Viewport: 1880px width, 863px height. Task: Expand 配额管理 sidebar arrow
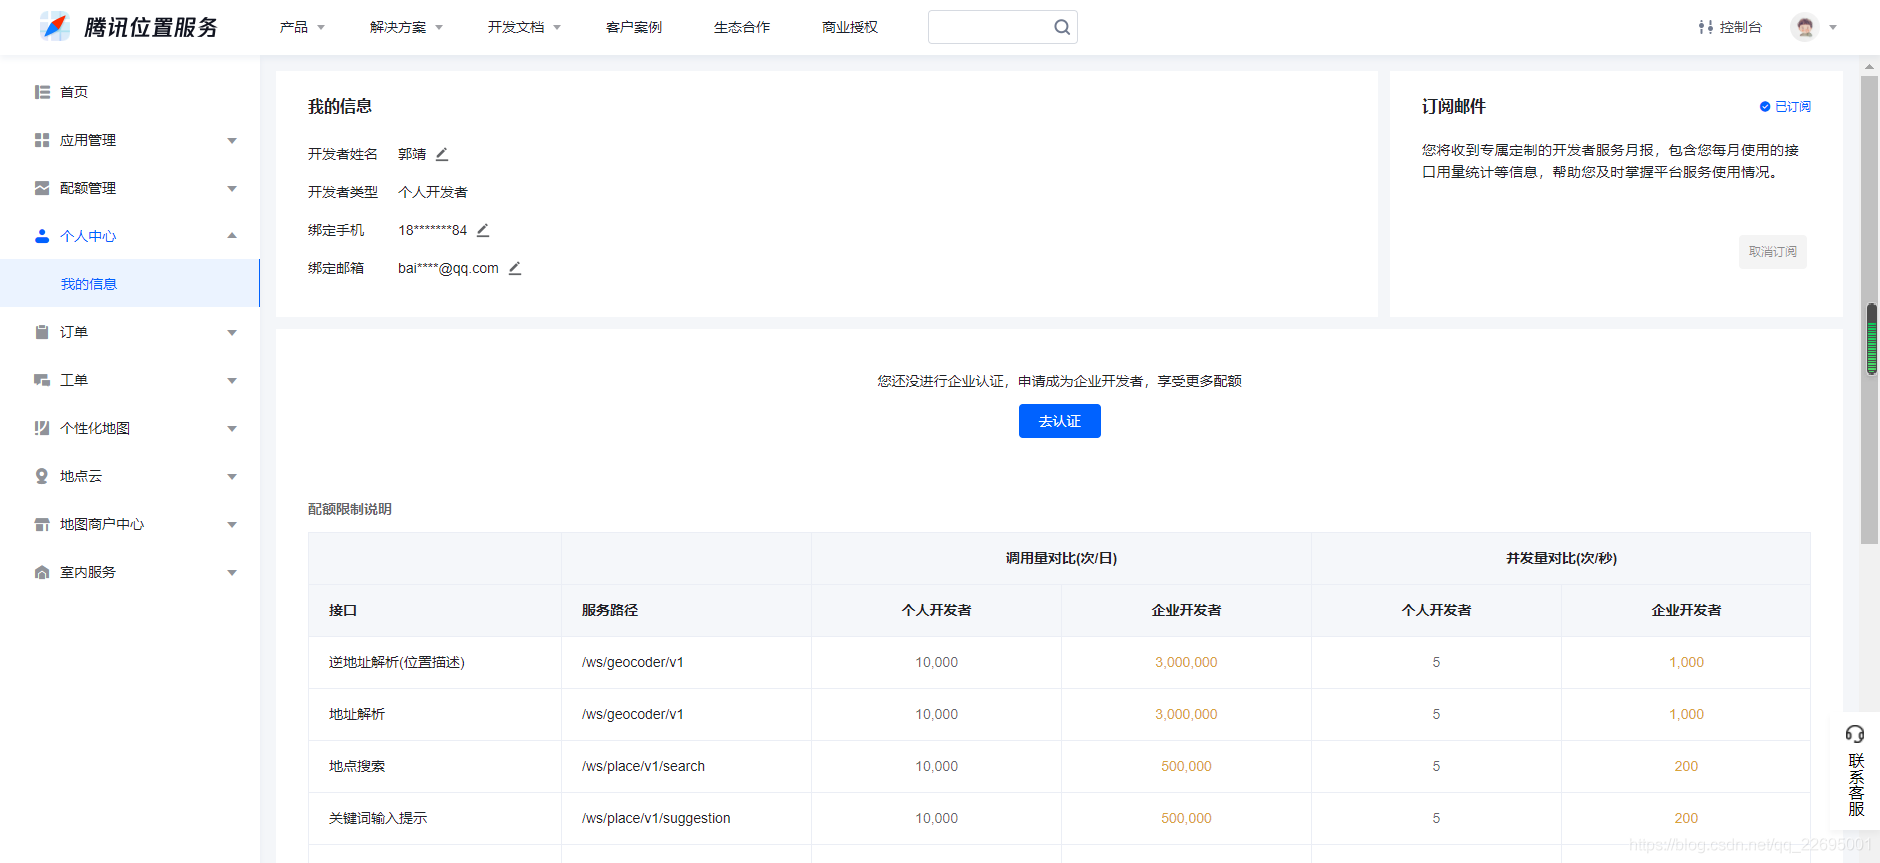coord(232,188)
